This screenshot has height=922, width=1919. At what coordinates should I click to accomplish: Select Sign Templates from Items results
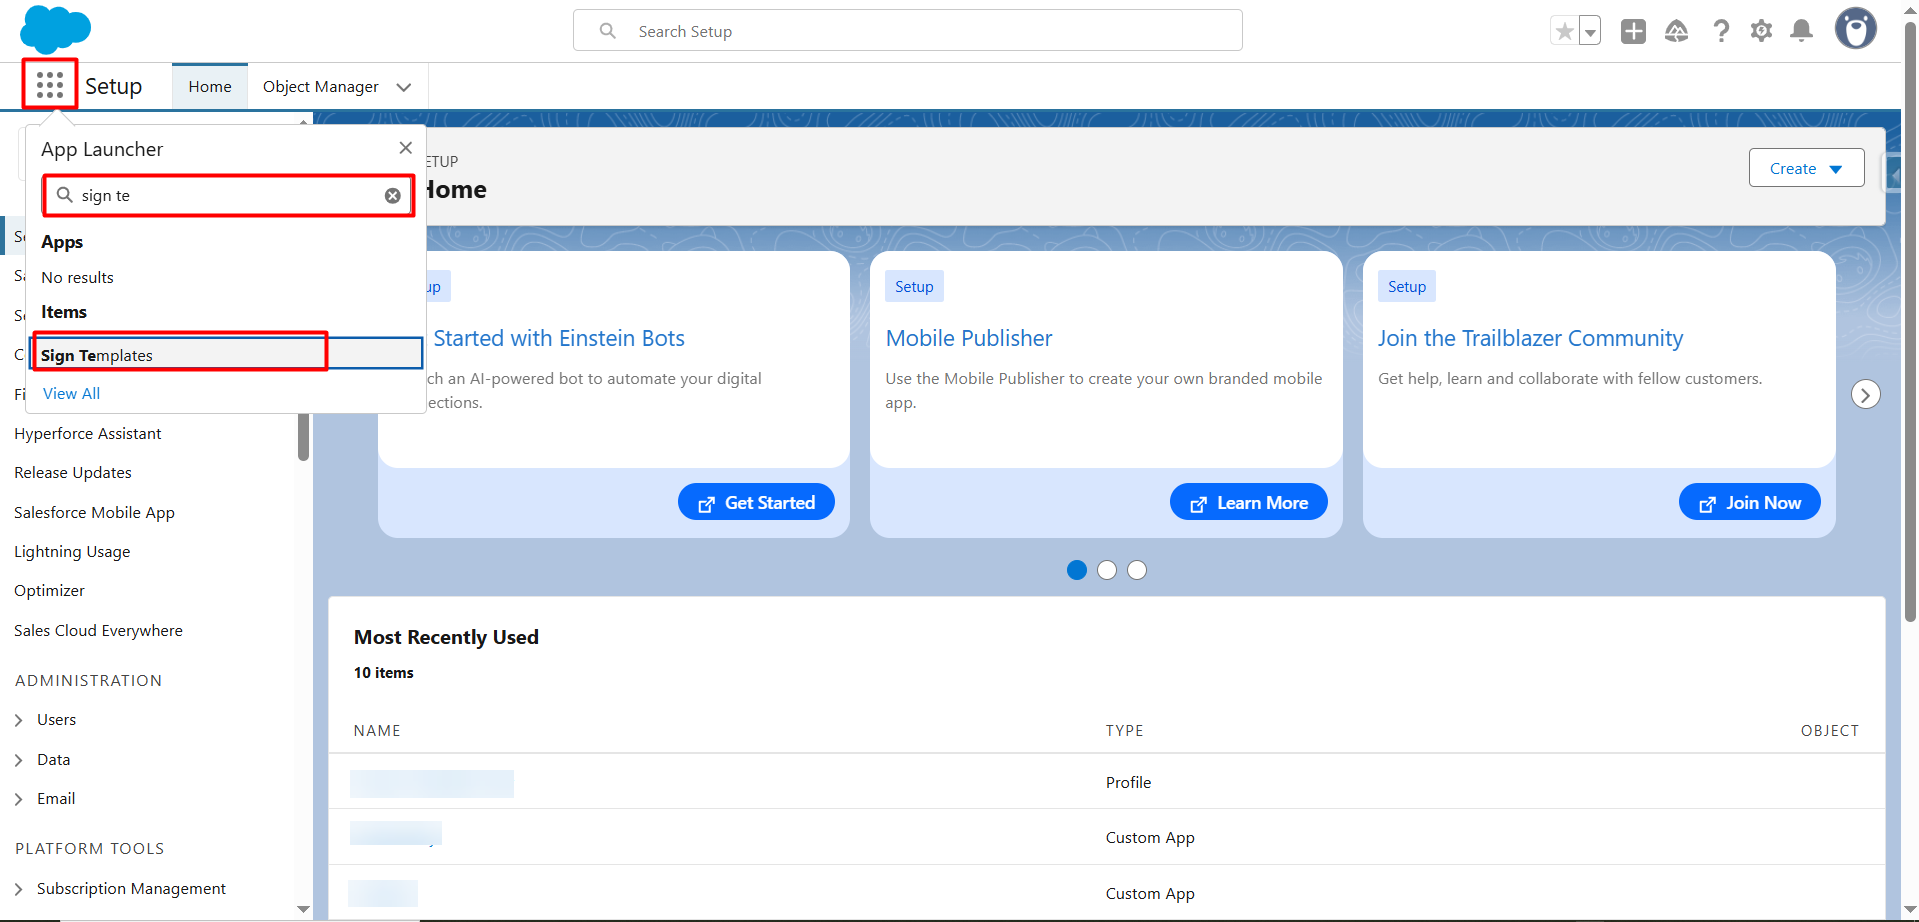(228, 355)
